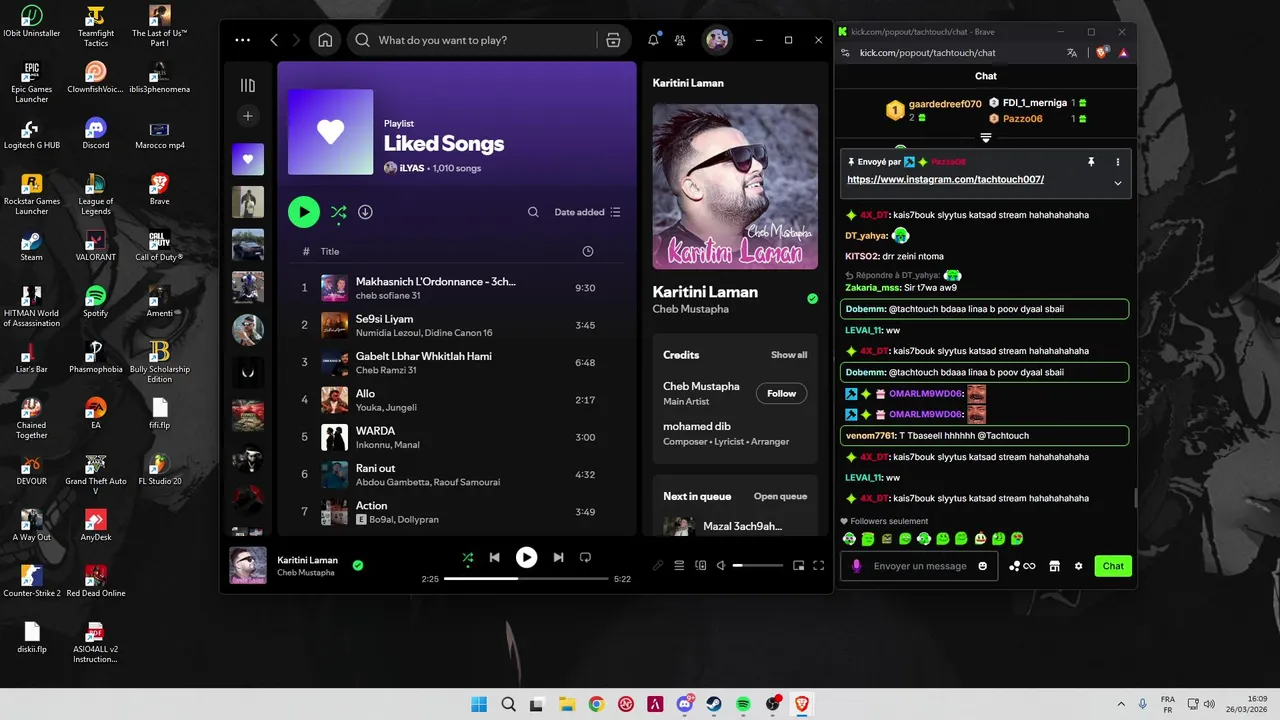This screenshot has width=1280, height=720.
Task: Open the Browse icon in search bar
Action: [613, 40]
